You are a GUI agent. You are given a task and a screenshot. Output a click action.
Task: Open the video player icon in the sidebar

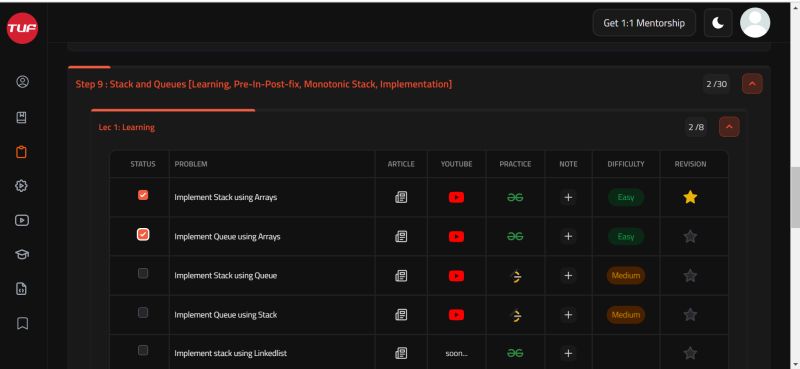click(22, 220)
